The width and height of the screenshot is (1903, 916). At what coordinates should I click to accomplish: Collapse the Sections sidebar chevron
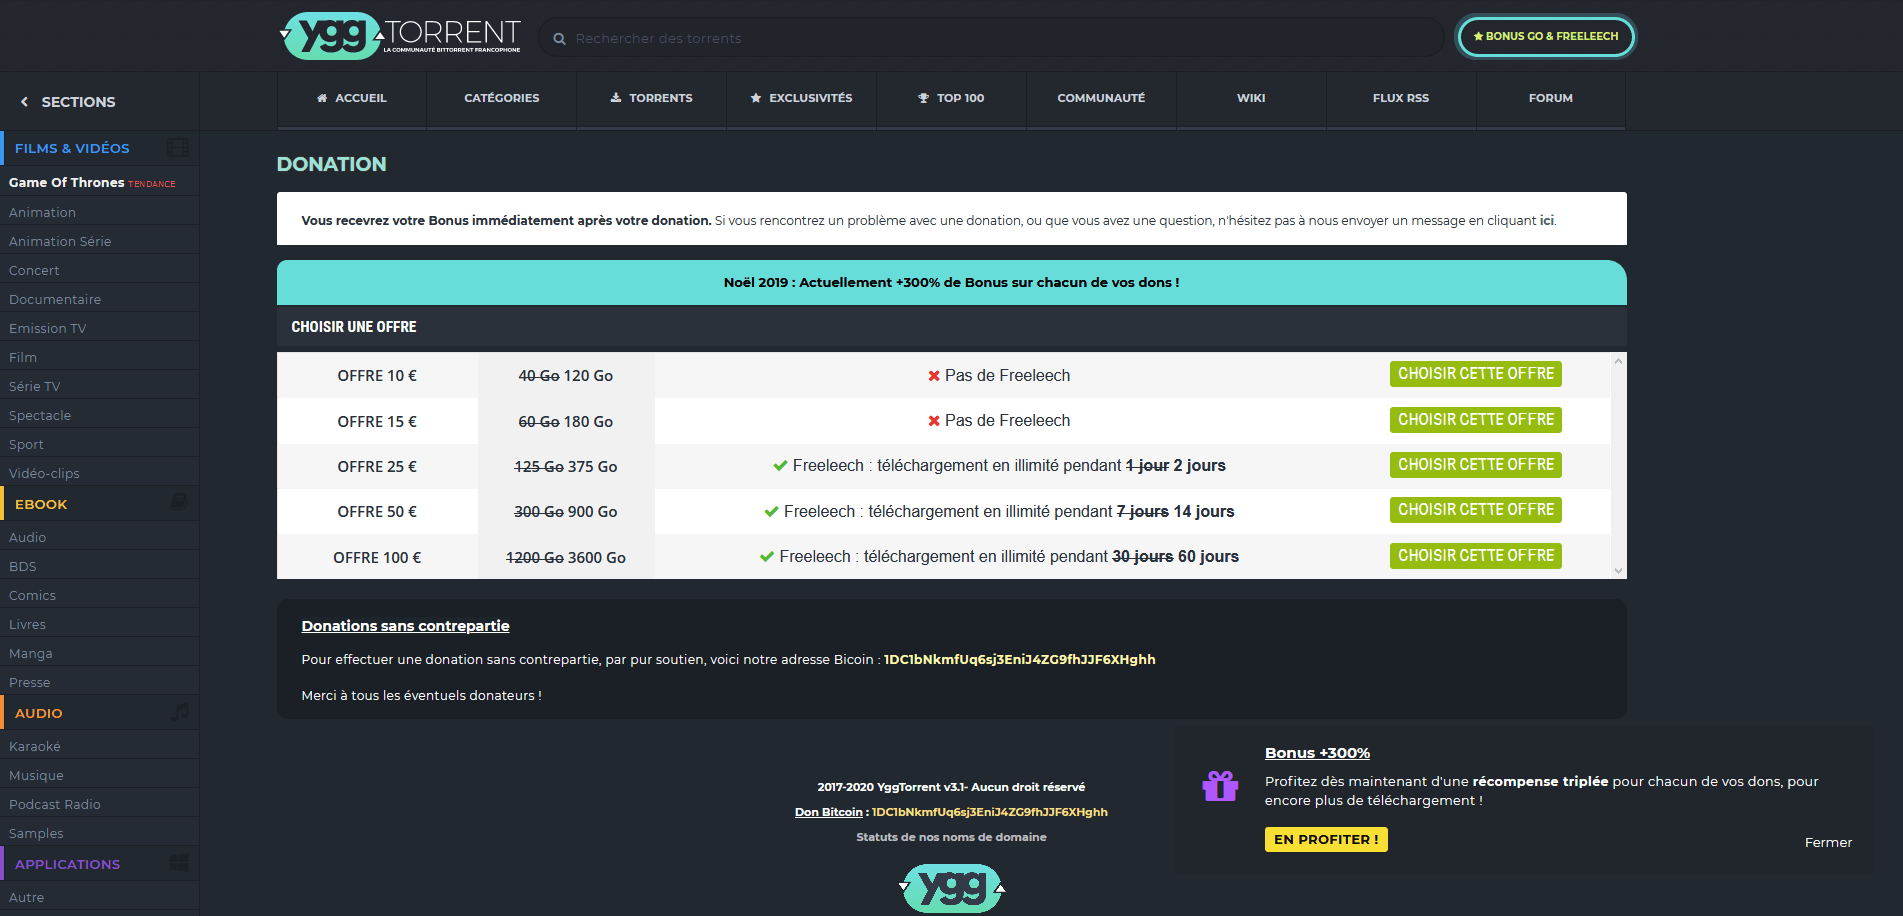coord(25,102)
